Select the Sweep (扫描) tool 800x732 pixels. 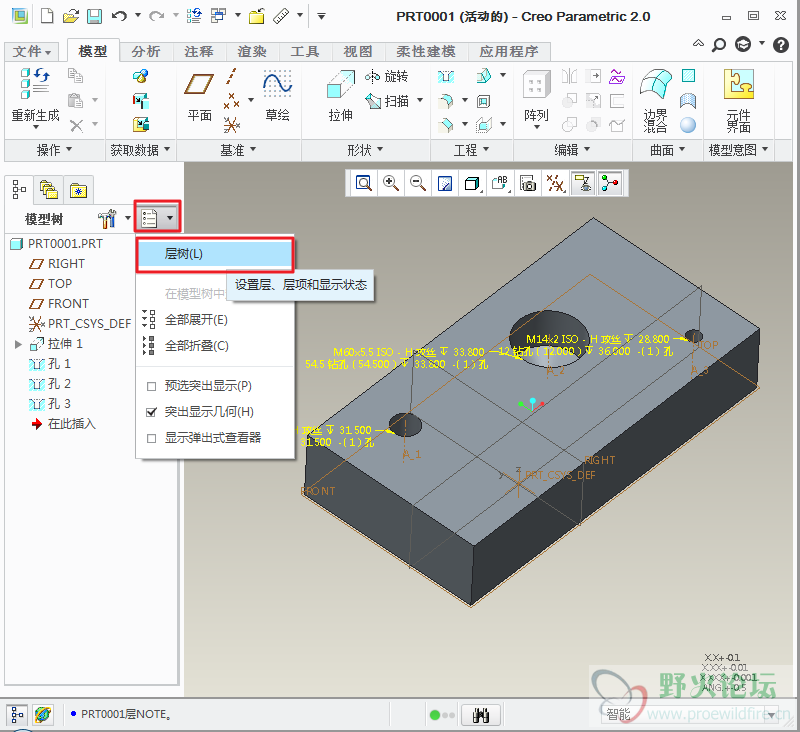point(387,101)
